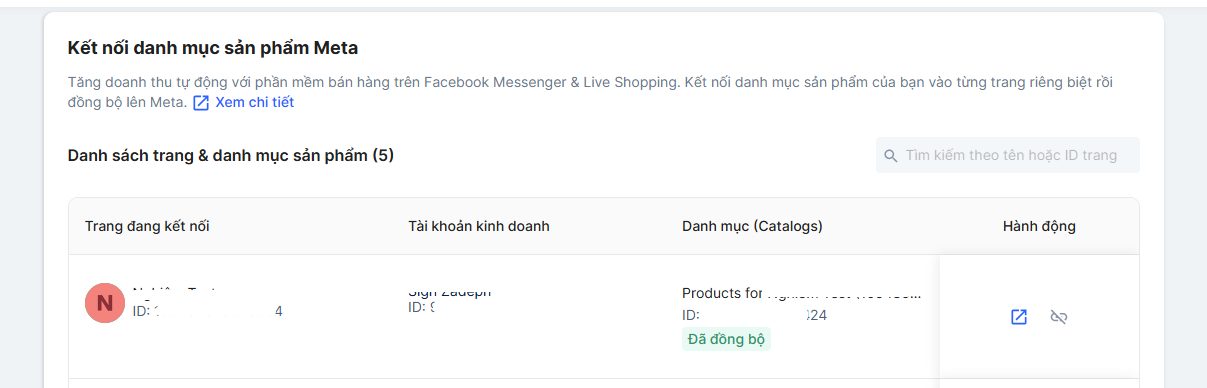The width and height of the screenshot is (1207, 388).
Task: Click the Kết nối danh mục sản phẩm Meta heading
Action: (212, 47)
